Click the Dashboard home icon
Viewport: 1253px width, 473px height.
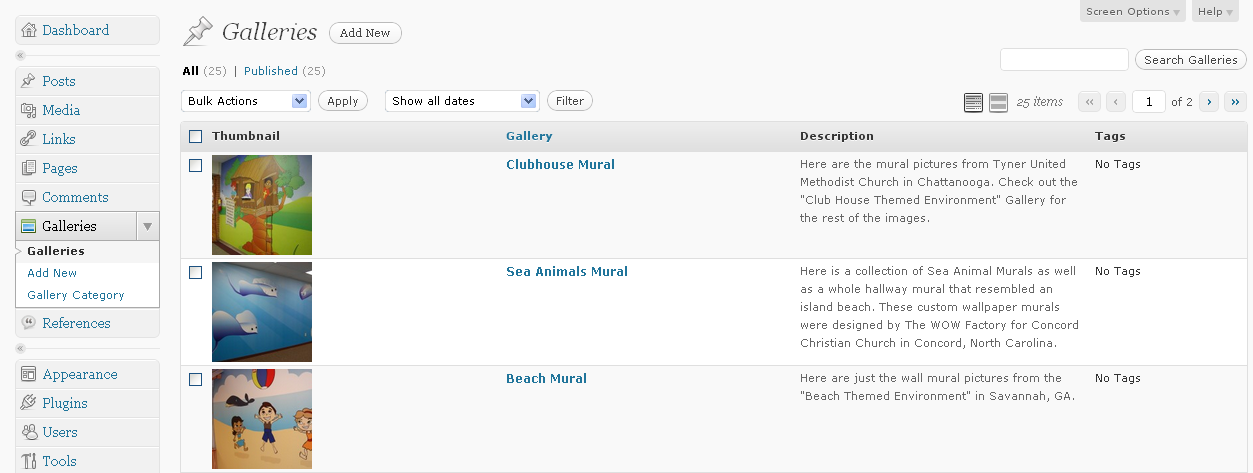[29, 30]
